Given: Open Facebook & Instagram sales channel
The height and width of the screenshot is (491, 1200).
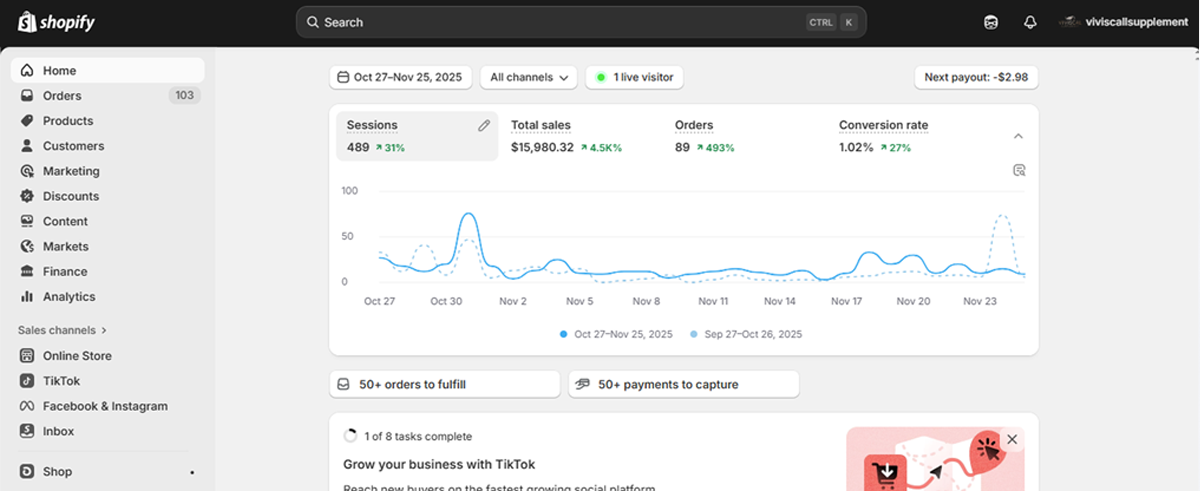Looking at the screenshot, I should pyautogui.click(x=104, y=406).
